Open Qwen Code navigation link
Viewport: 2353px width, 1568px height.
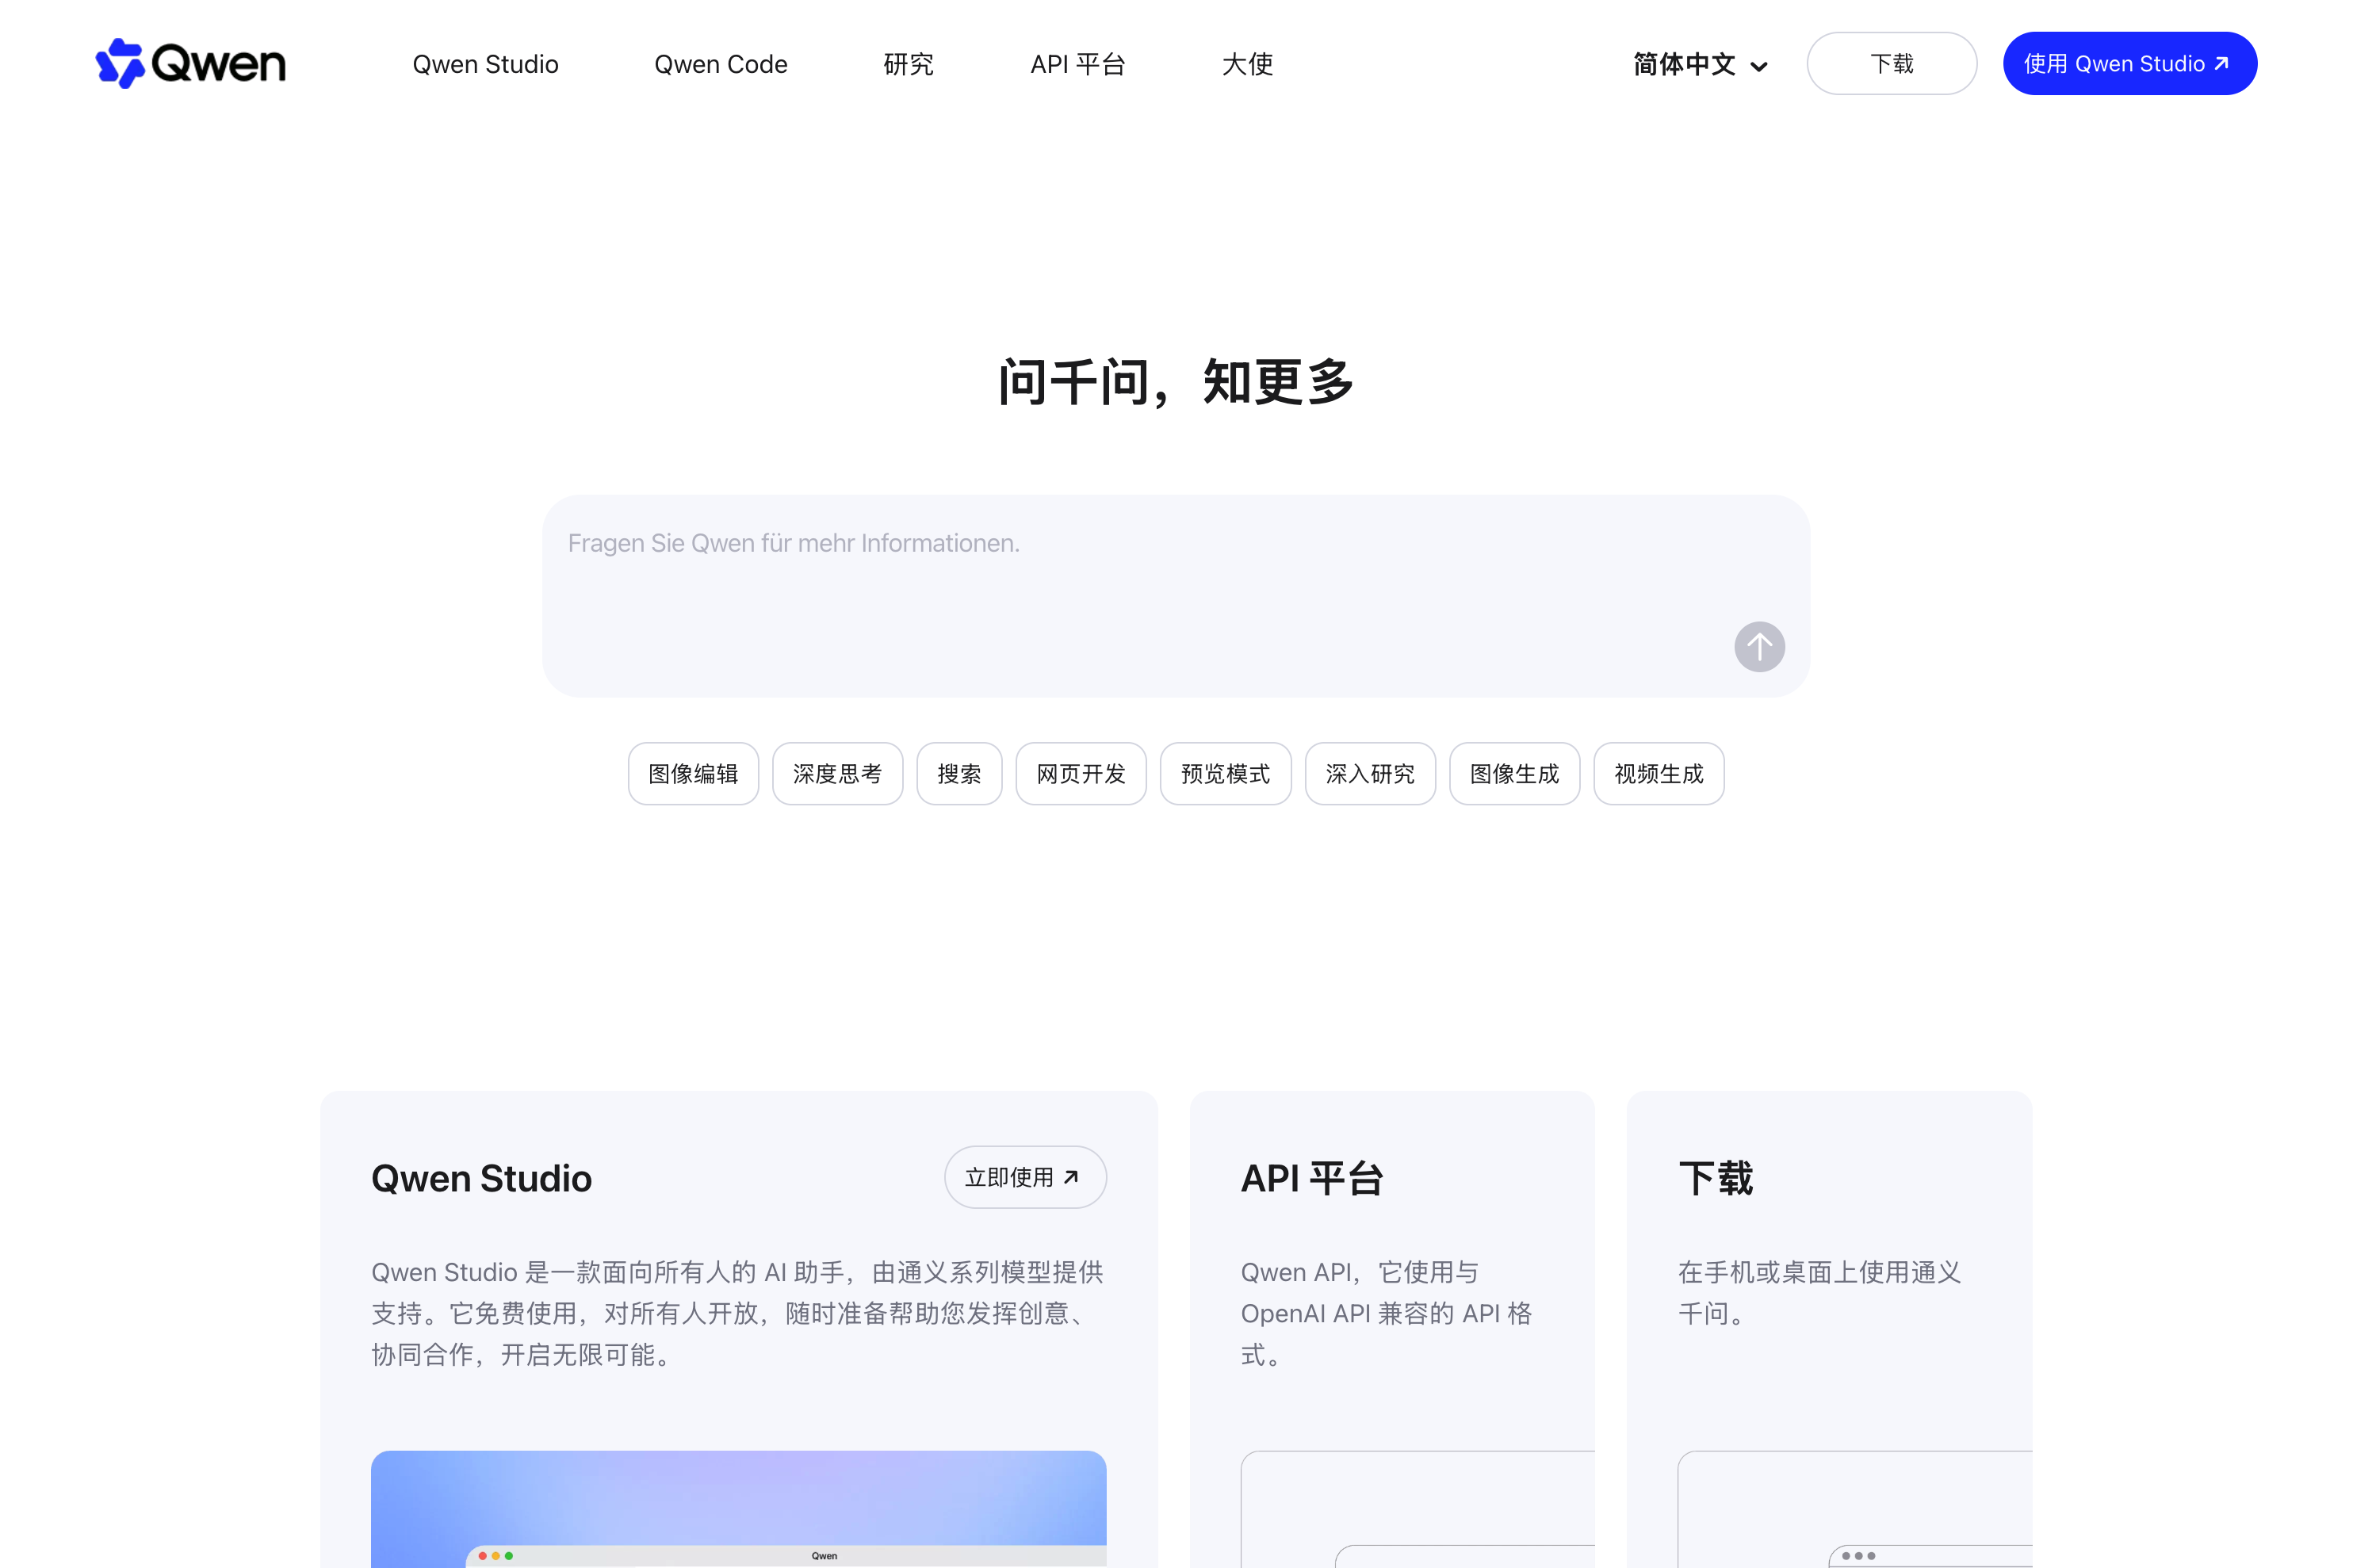click(720, 64)
